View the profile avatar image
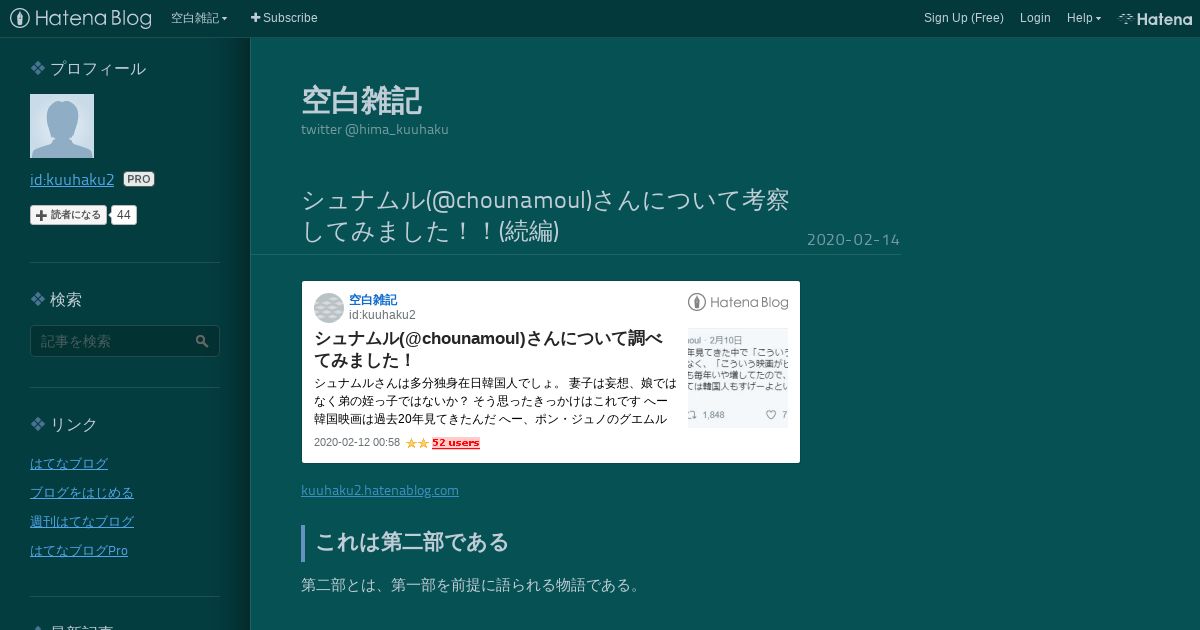The height and width of the screenshot is (630, 1200). pos(62,126)
